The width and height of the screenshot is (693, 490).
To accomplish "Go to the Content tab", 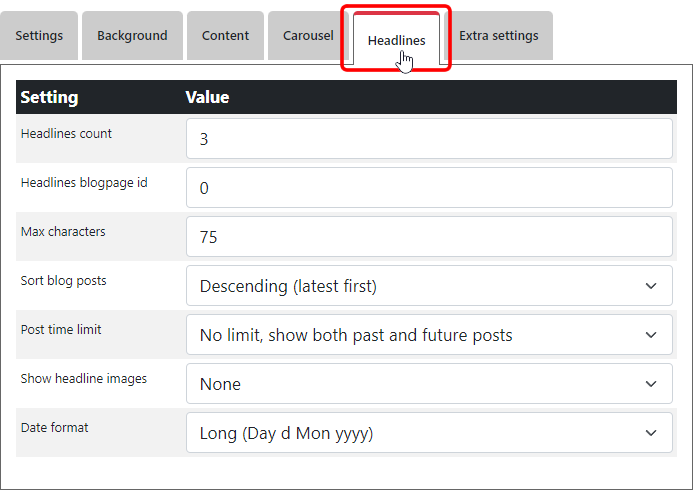I will 225,36.
